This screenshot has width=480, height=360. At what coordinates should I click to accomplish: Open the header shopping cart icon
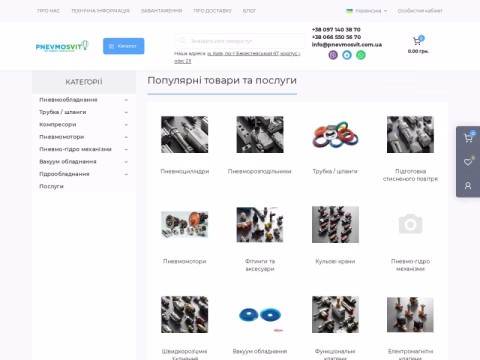pos(417,41)
